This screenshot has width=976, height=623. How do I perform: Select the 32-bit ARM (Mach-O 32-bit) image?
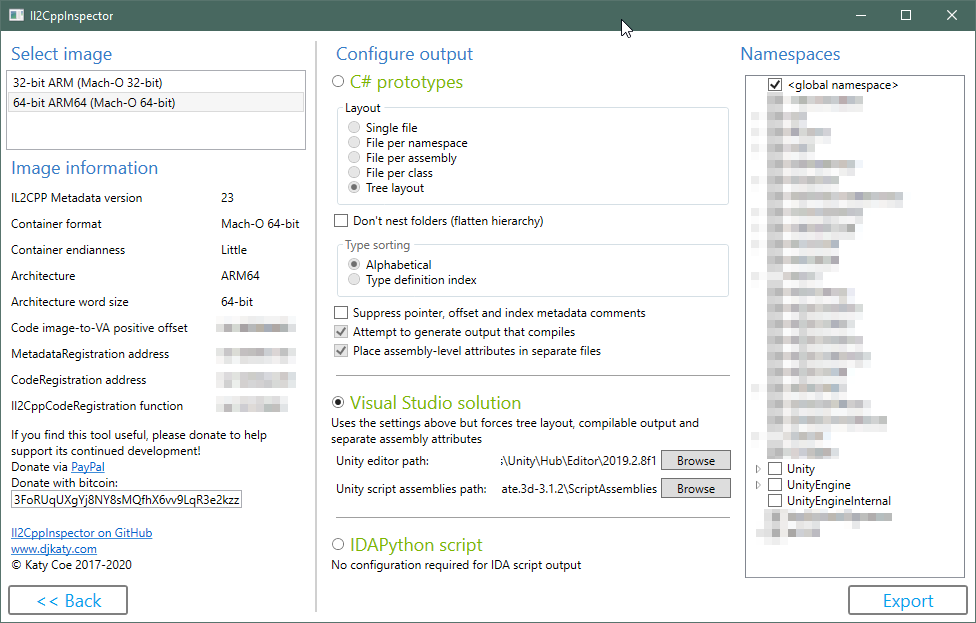coord(120,82)
